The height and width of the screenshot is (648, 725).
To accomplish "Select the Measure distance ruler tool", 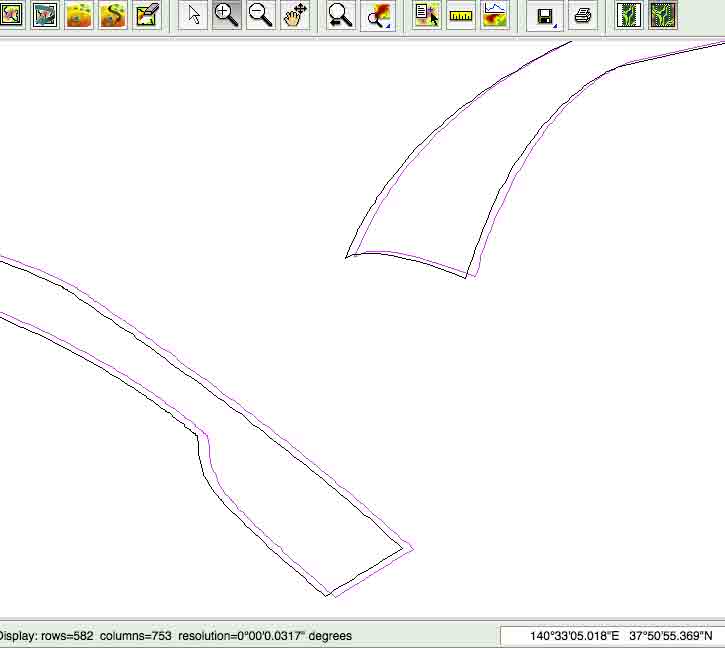I will point(461,15).
